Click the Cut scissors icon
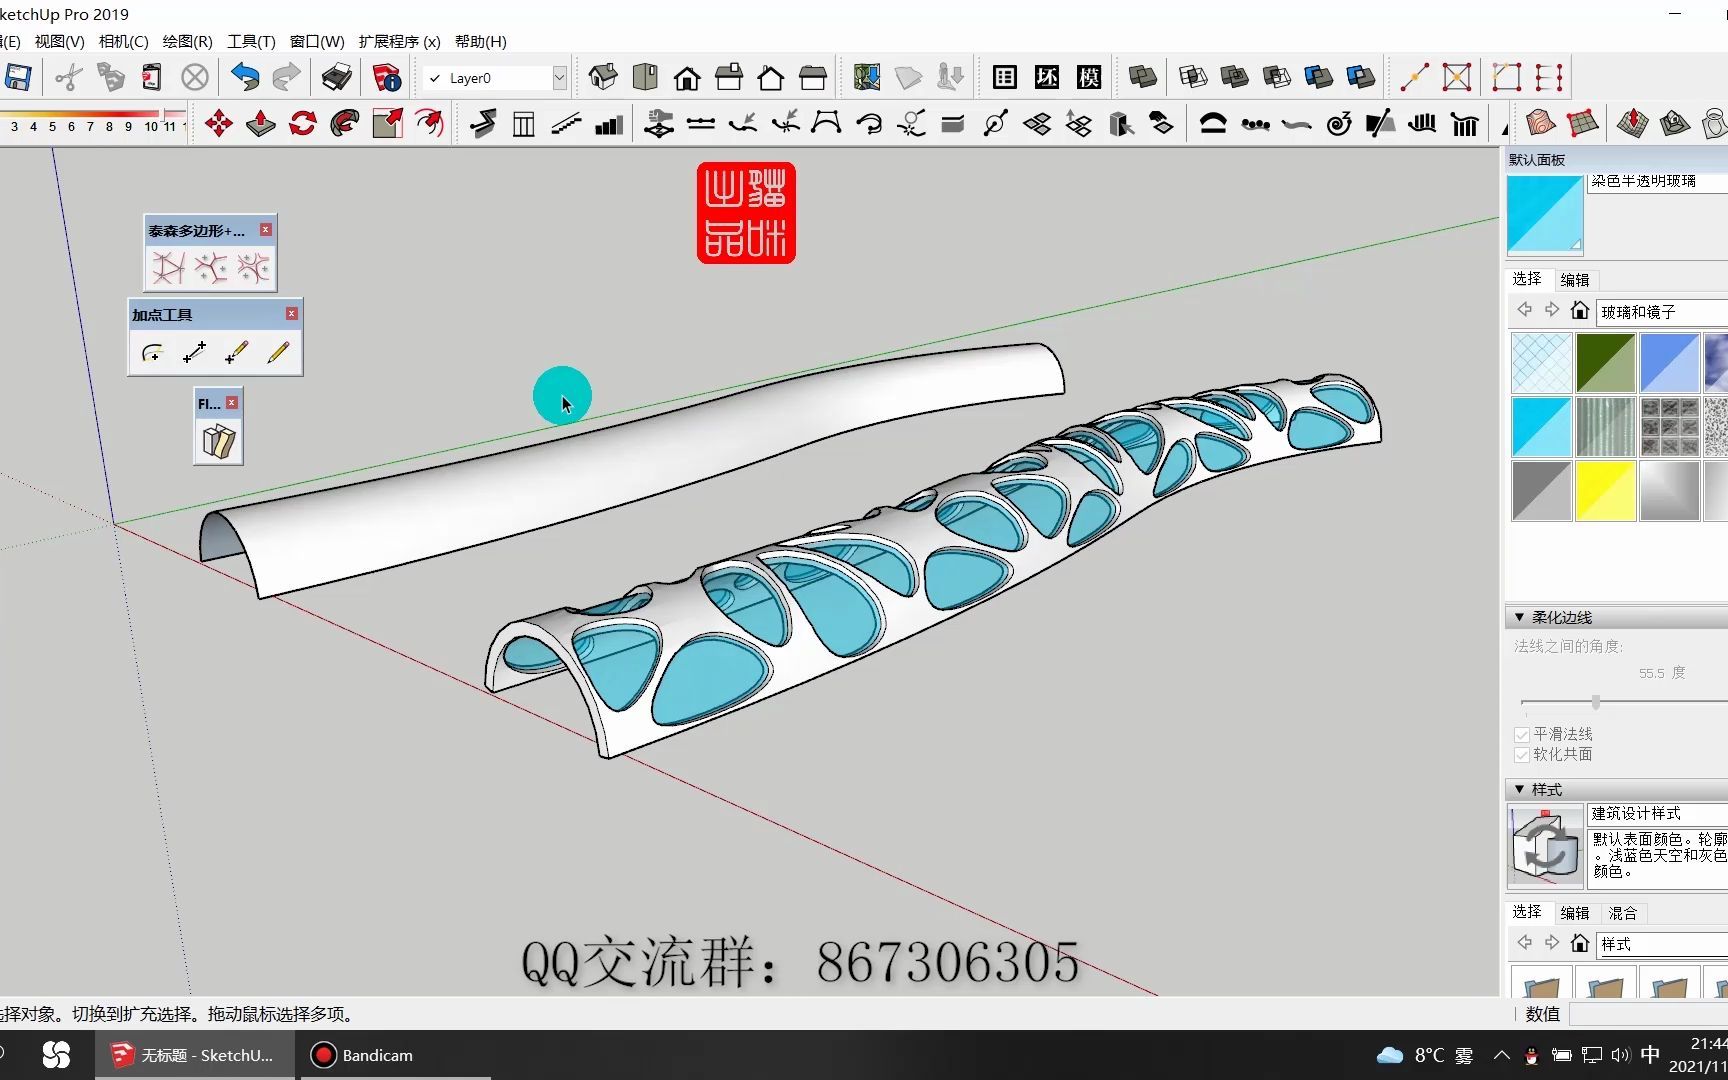Screen dimensions: 1728x1080 point(68,77)
